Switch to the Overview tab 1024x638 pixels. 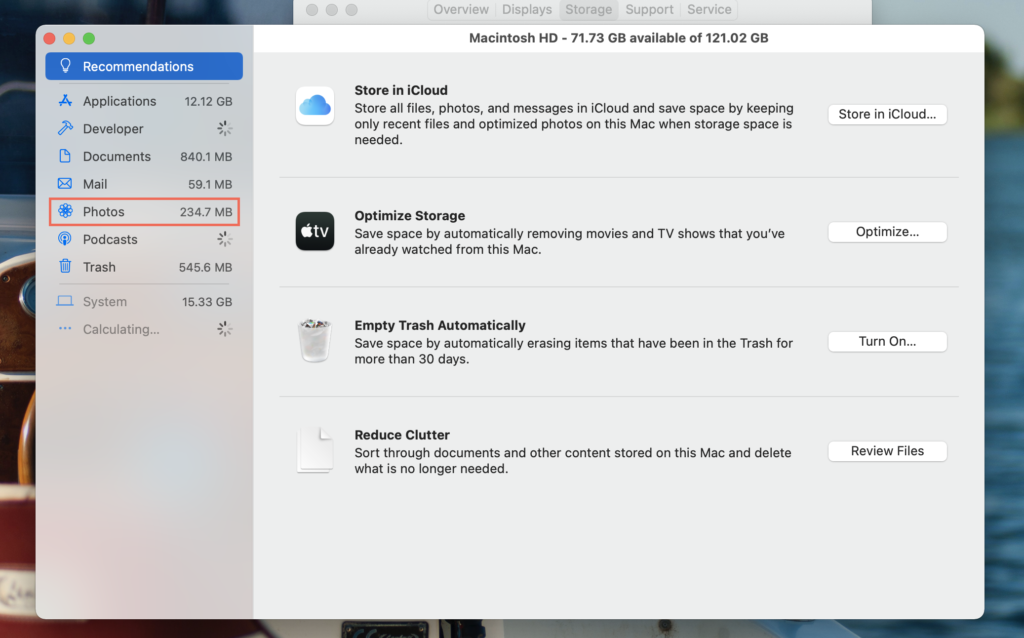point(461,10)
